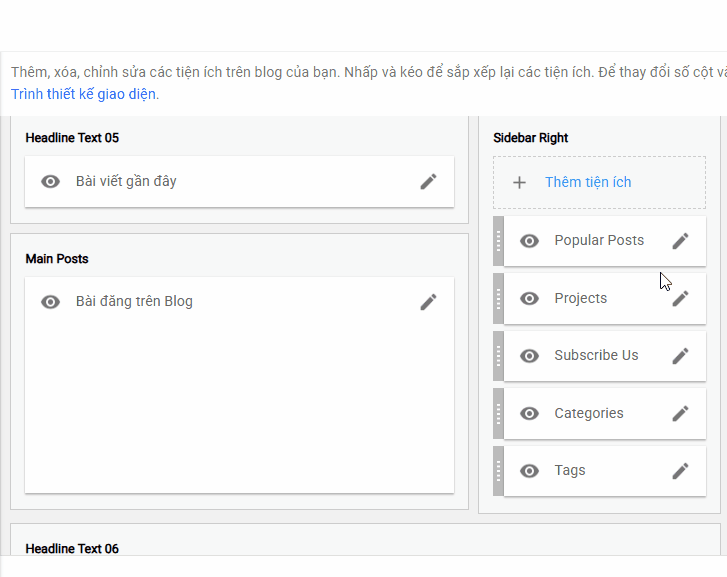Click pencil icon for Popular Posts

(x=680, y=241)
